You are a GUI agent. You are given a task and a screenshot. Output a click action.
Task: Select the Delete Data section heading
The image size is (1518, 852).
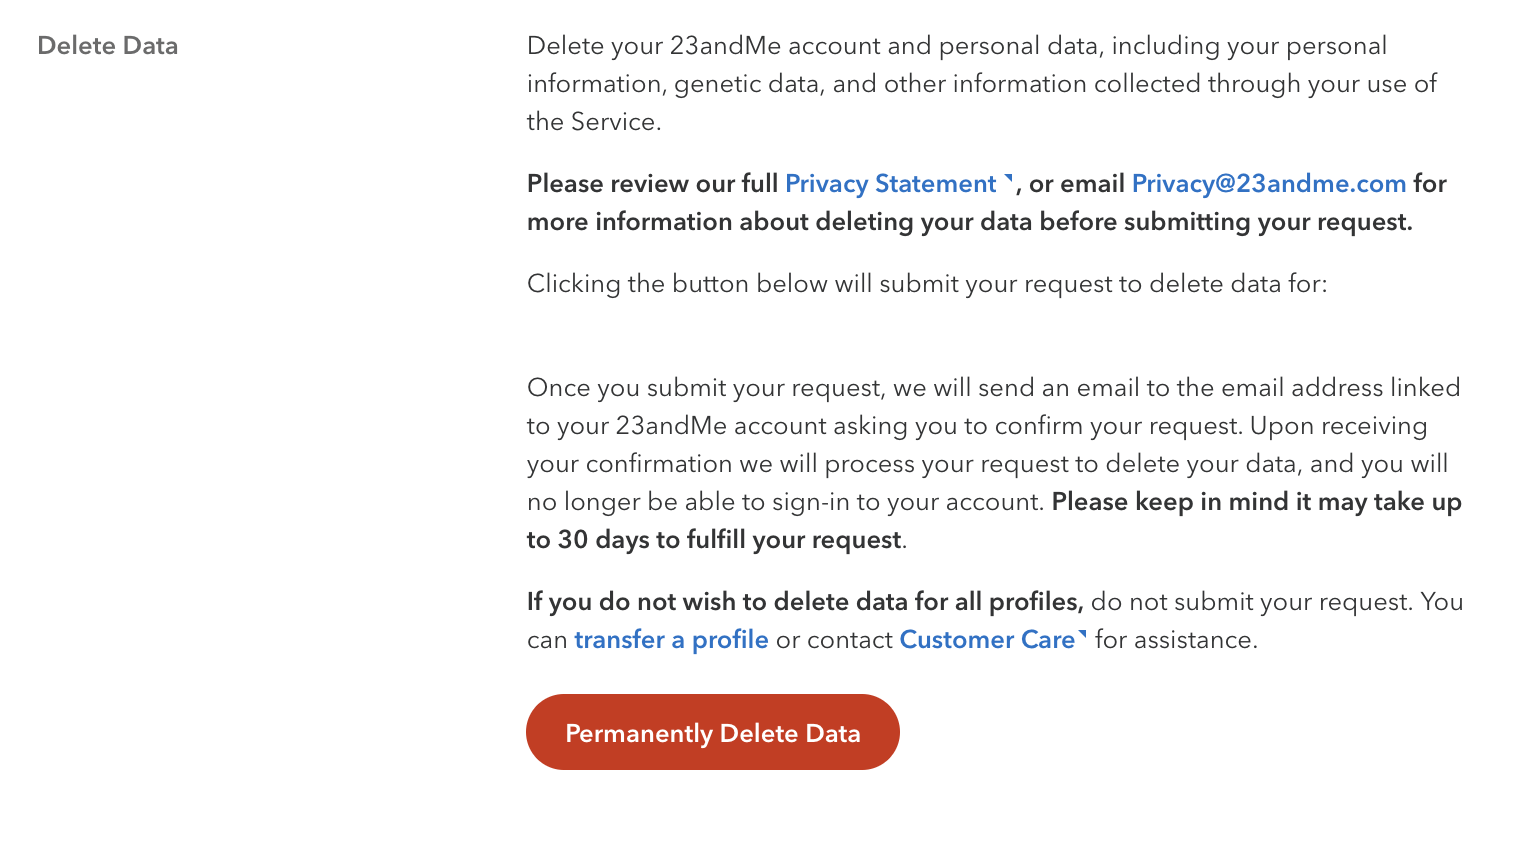[x=108, y=46]
